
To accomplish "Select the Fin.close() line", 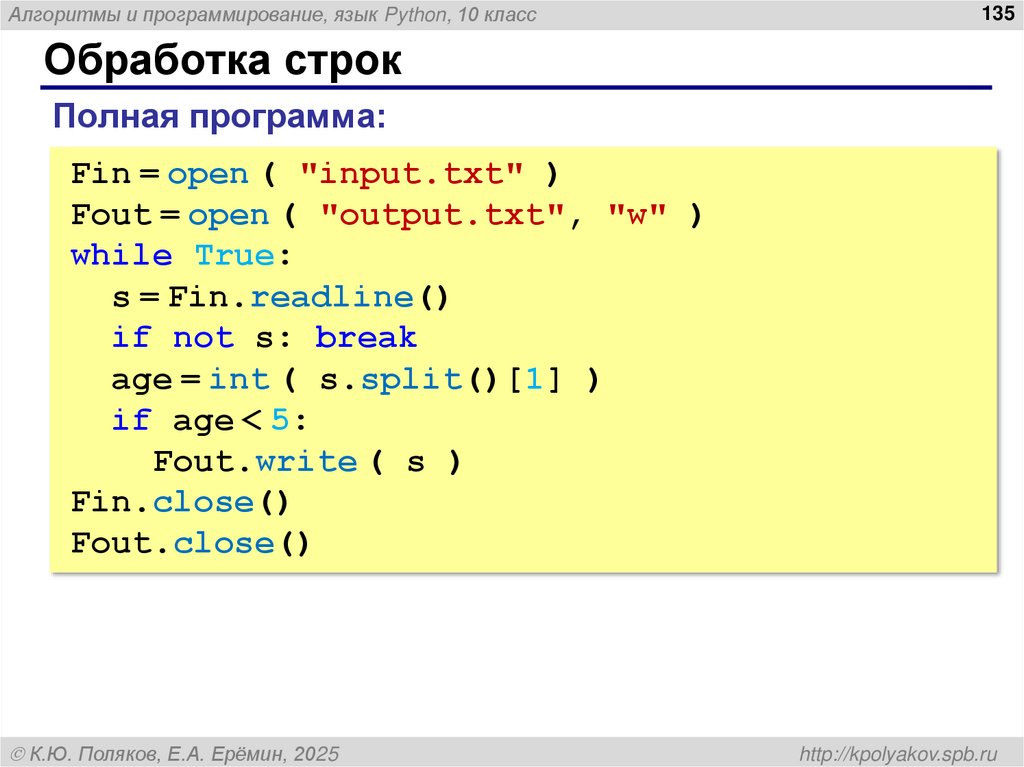I will click(180, 501).
